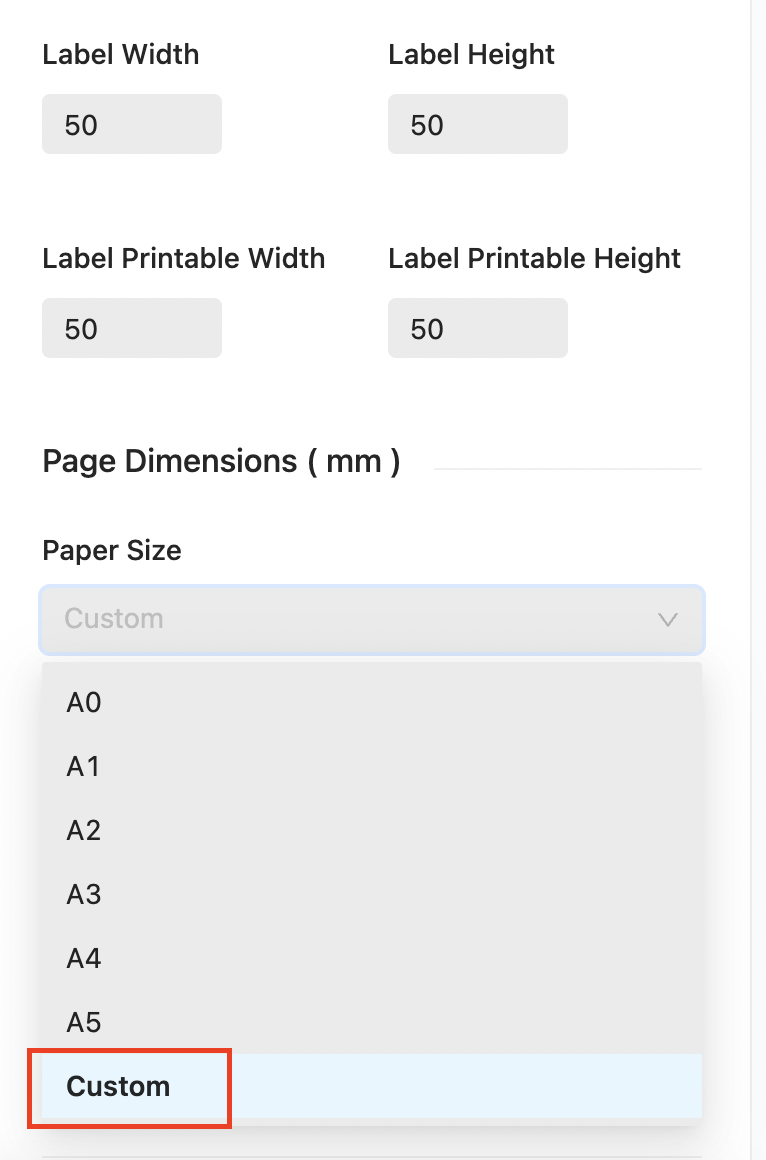Click the Paper Size field label

pos(112,550)
